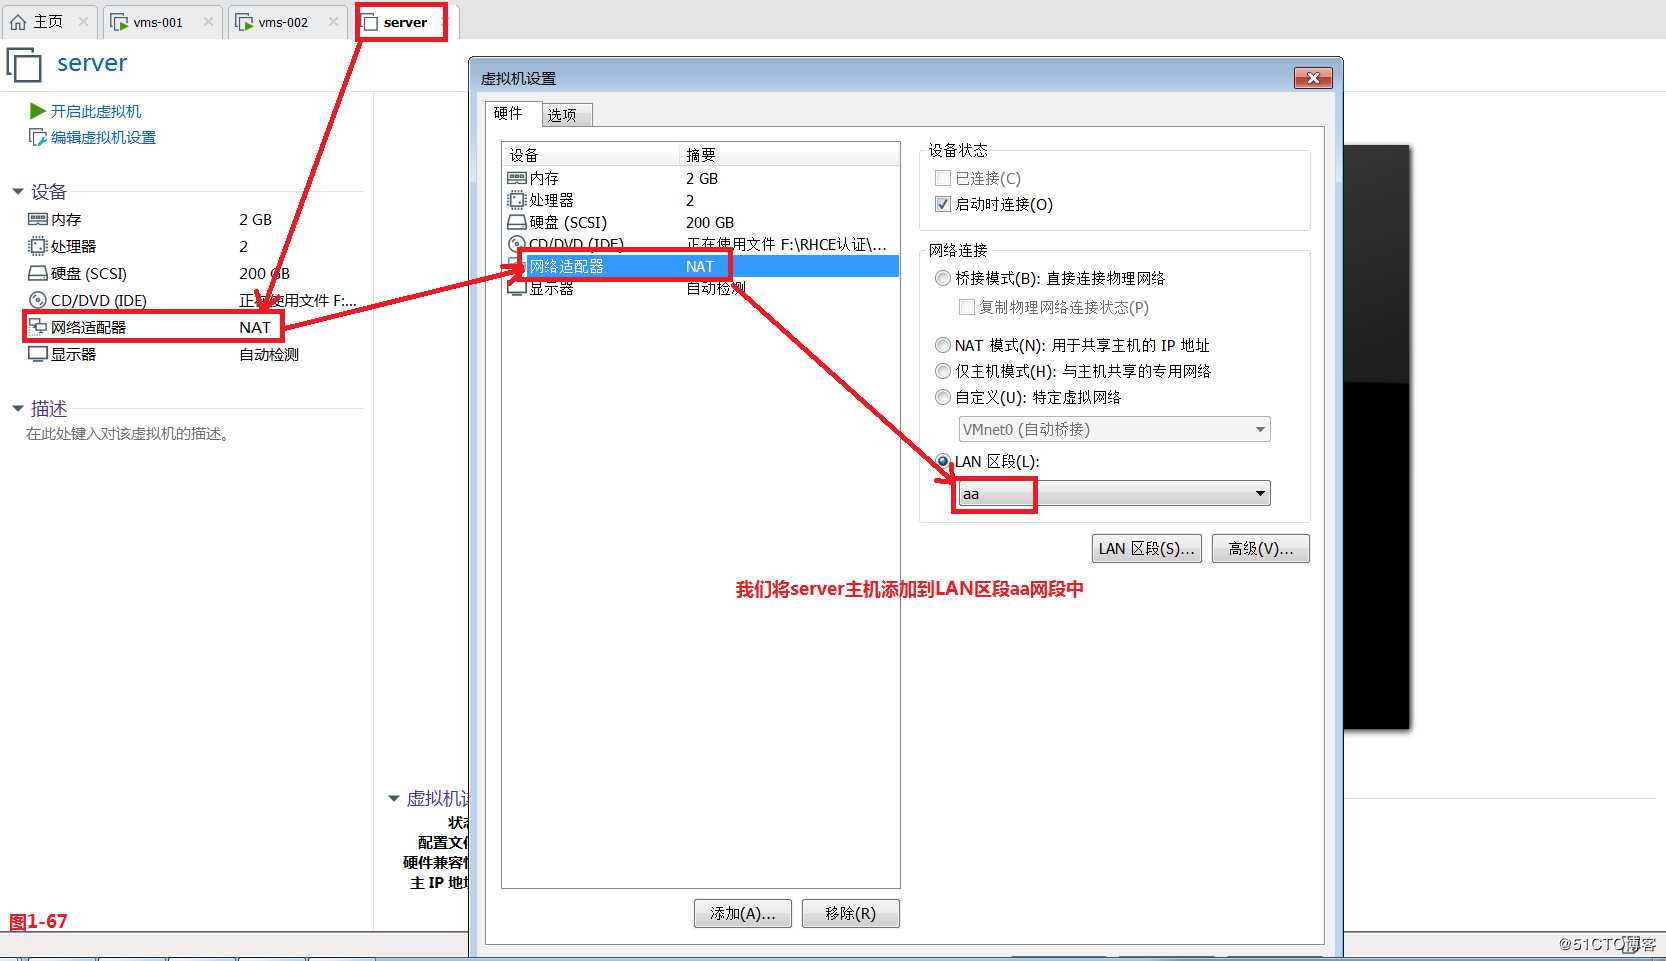The image size is (1666, 961).
Task: Toggle the 启动时连接(O) checkbox
Action: coord(942,204)
